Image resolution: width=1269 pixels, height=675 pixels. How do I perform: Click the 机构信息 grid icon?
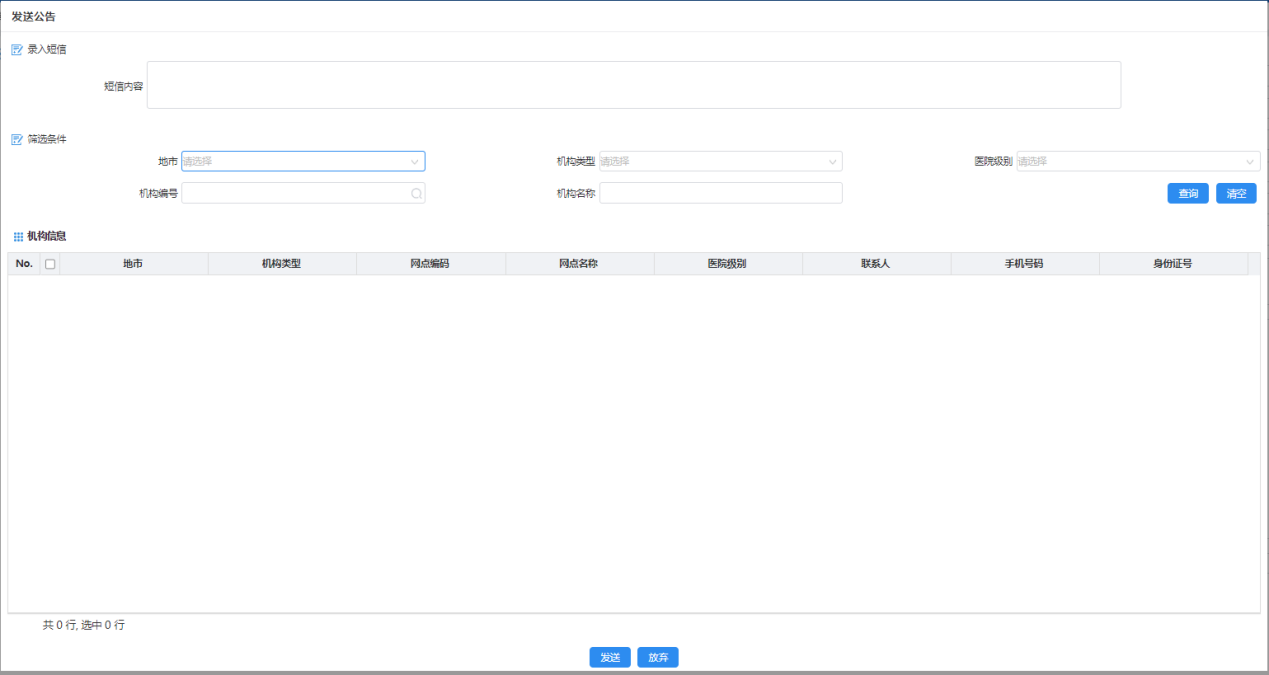point(17,237)
